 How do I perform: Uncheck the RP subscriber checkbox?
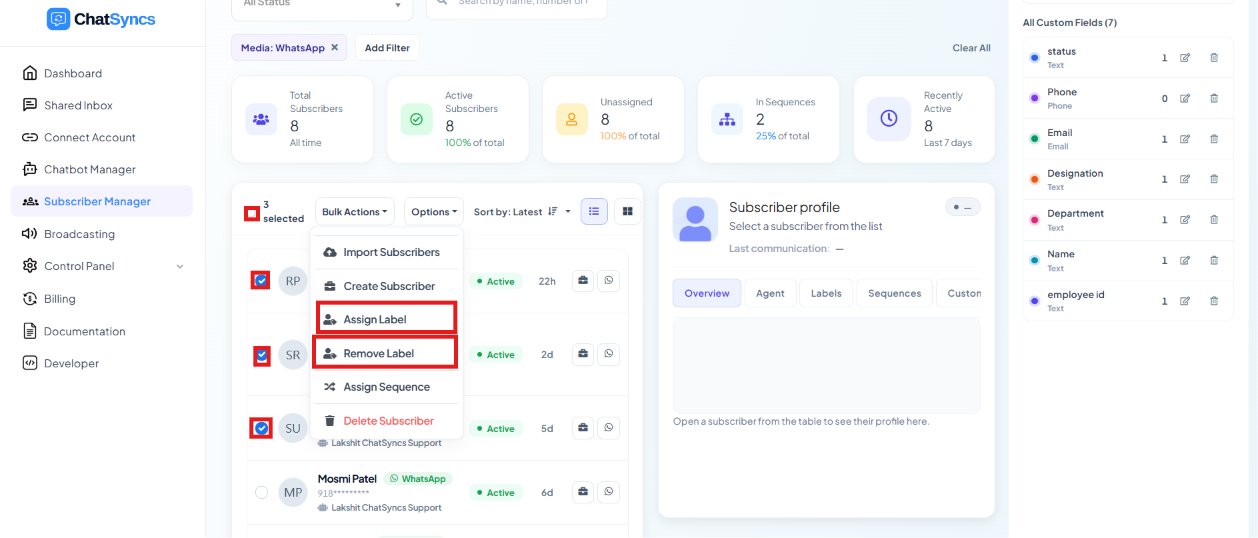coord(261,281)
